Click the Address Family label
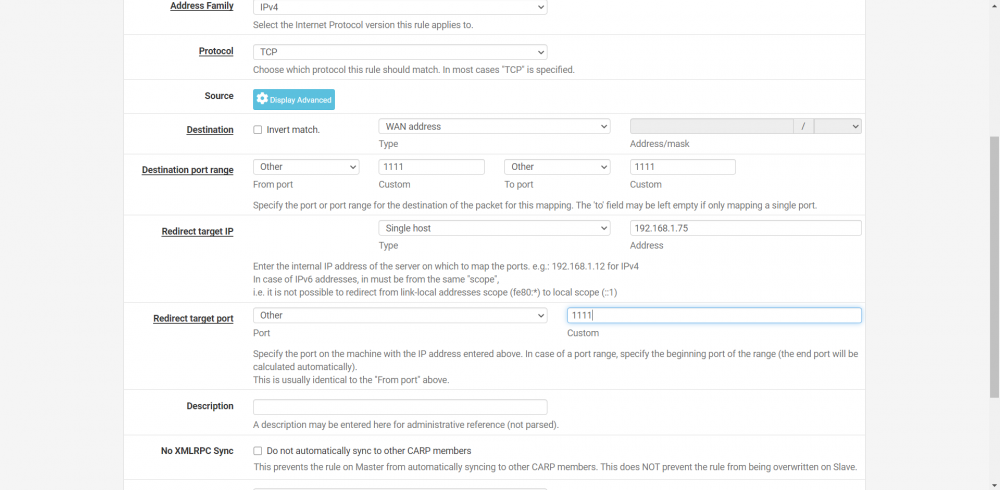Viewport: 1000px width, 490px height. pyautogui.click(x=202, y=6)
